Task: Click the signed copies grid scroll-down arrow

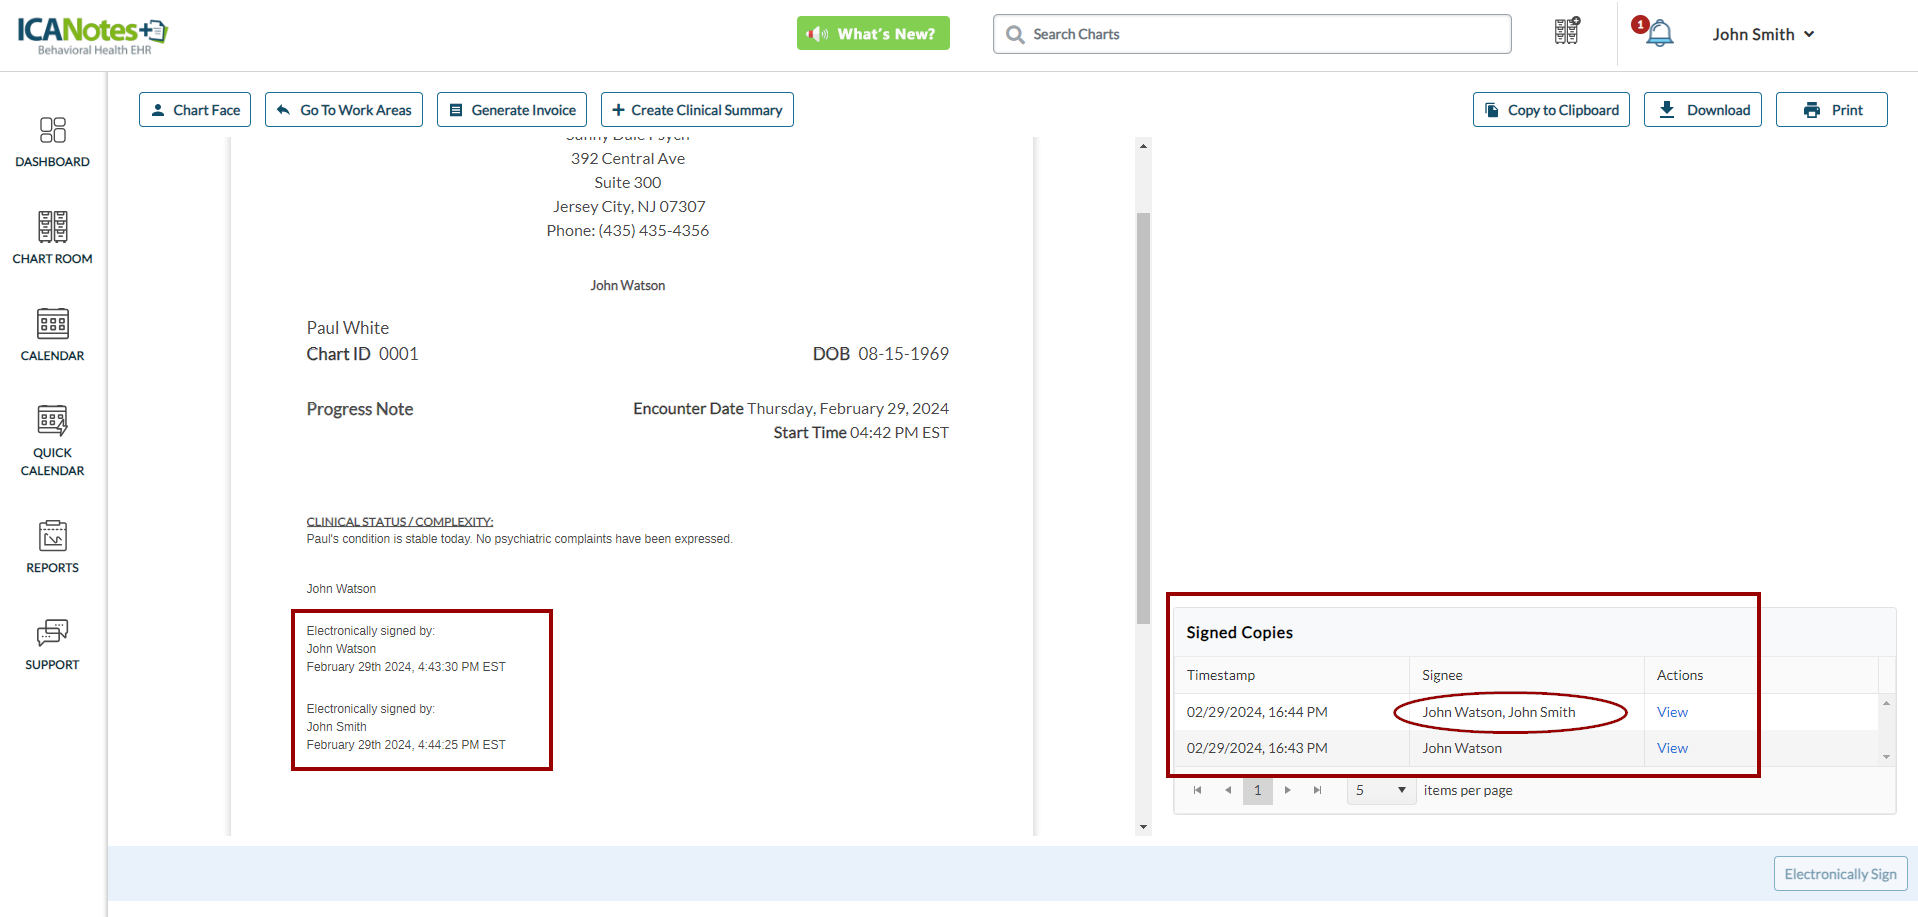Action: (x=1887, y=757)
